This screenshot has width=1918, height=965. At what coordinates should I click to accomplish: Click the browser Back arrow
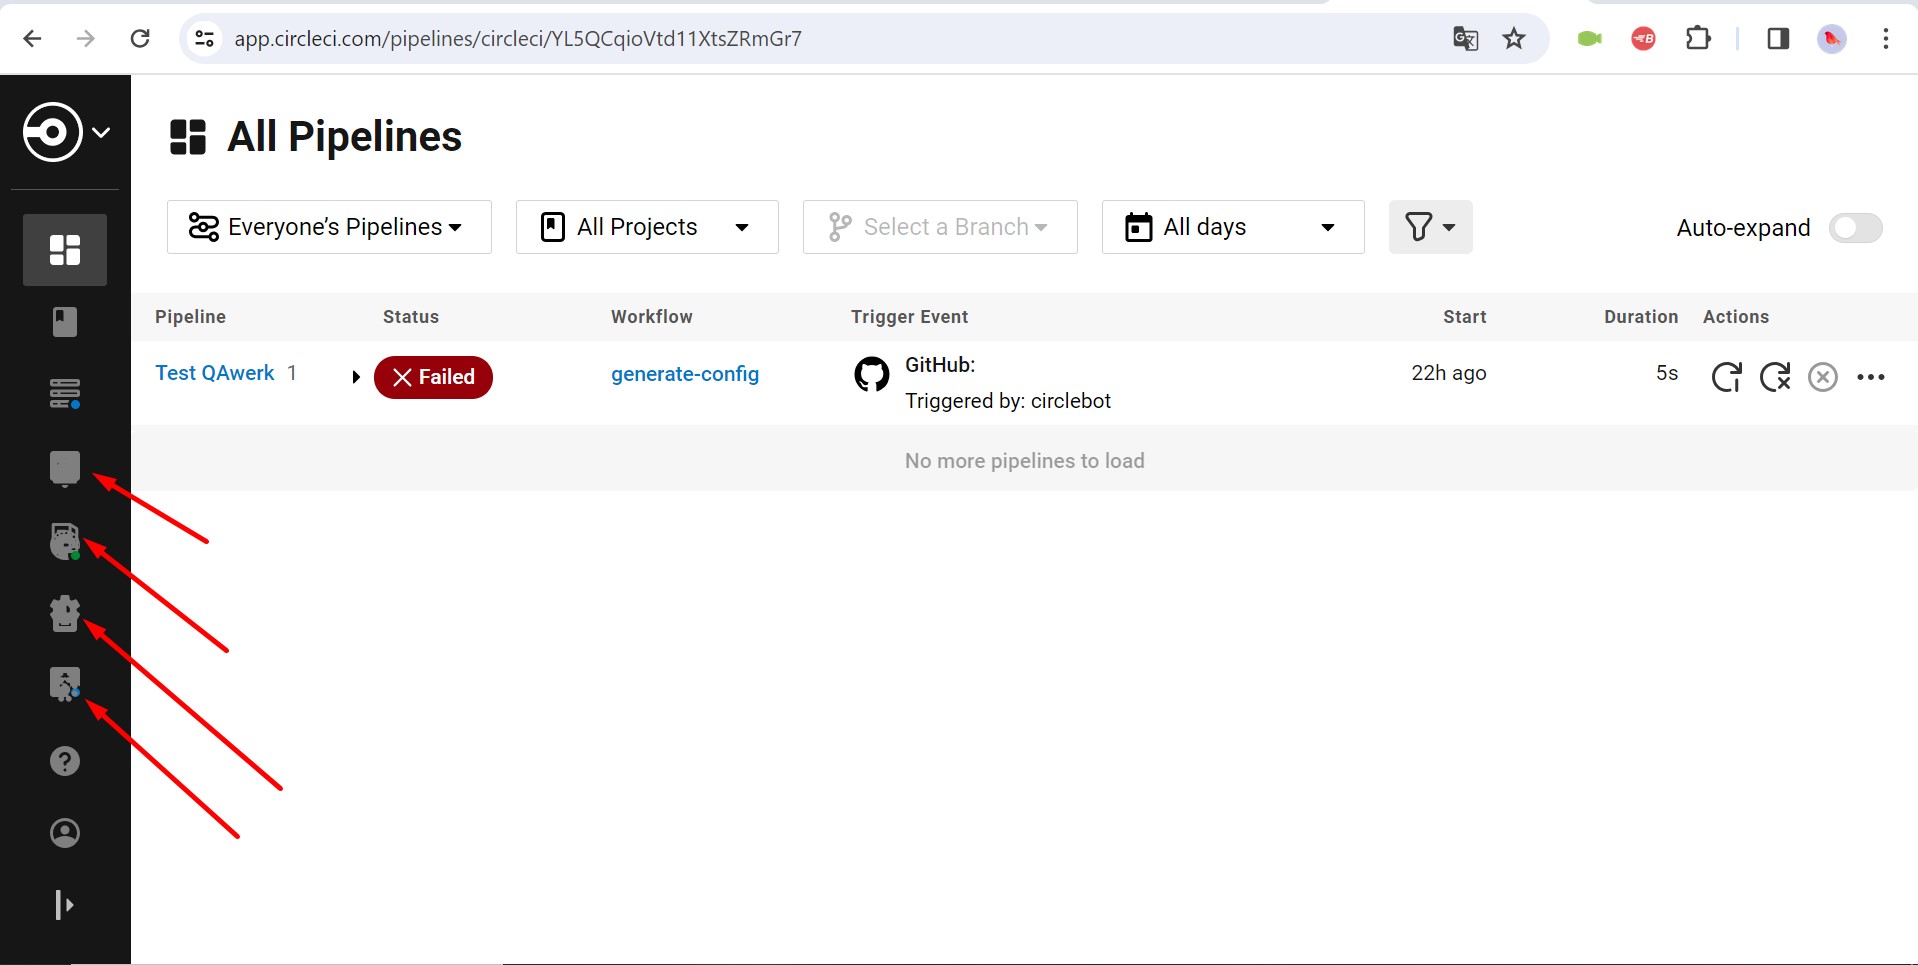point(32,39)
